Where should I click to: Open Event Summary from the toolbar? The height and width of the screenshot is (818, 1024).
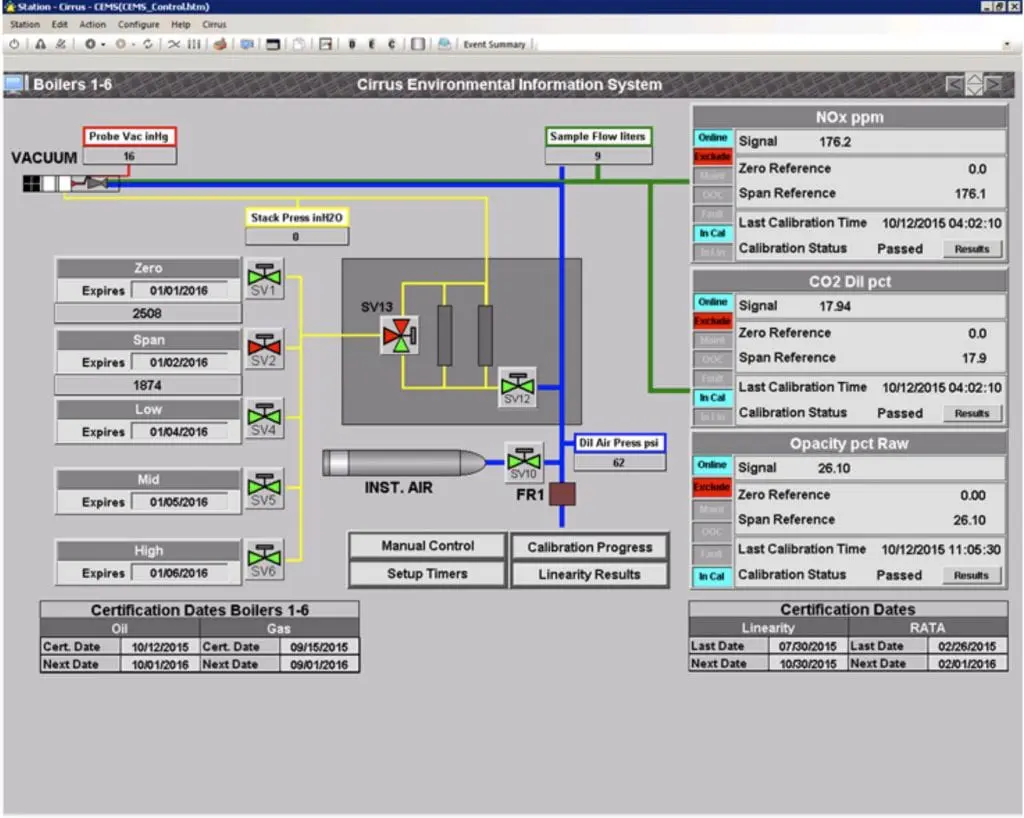496,44
